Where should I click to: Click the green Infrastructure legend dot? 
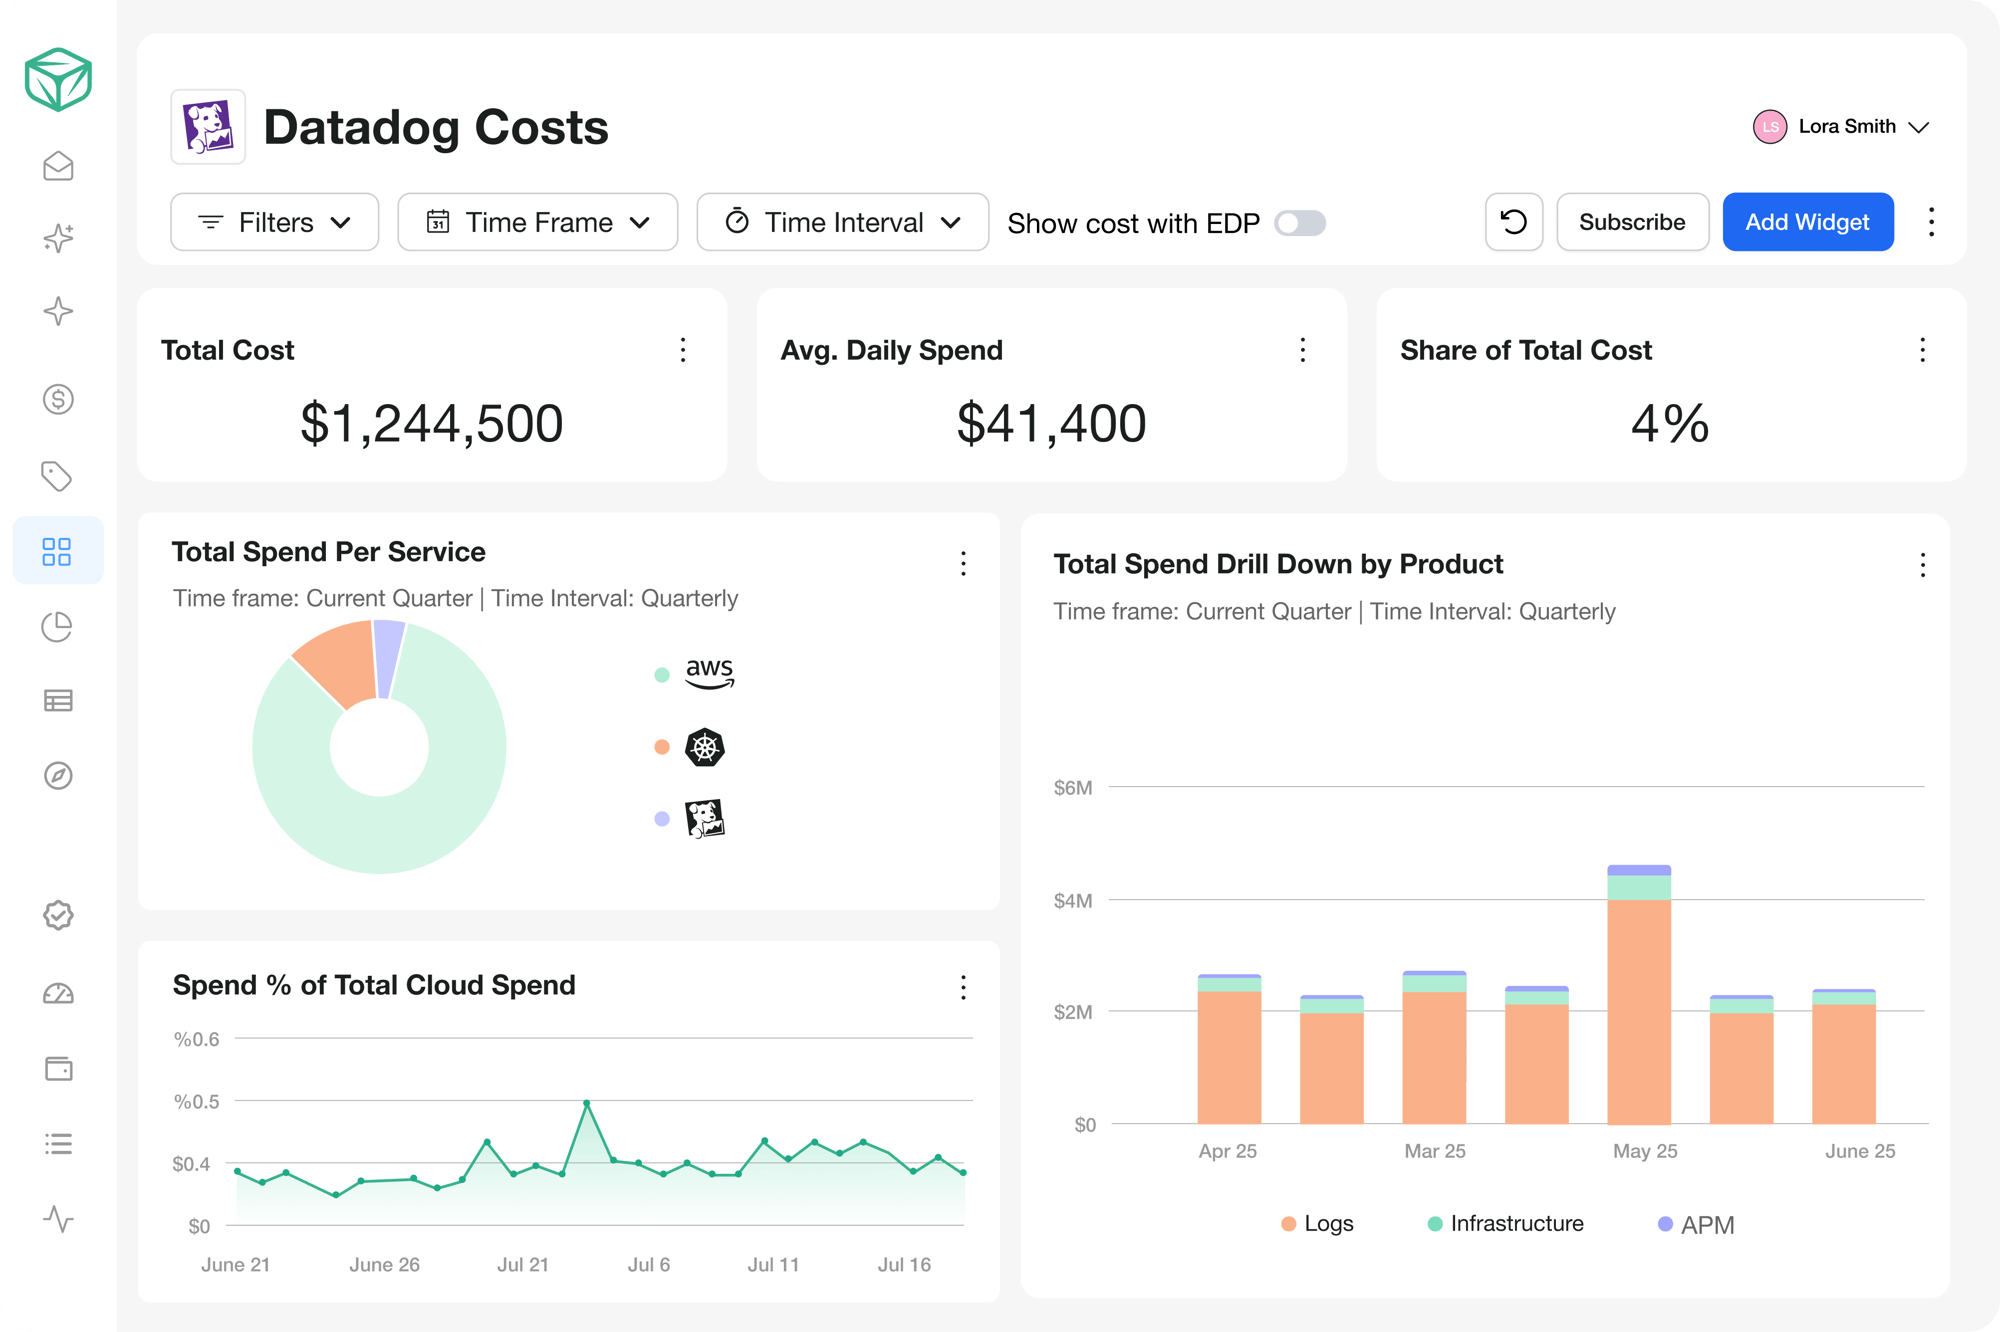click(x=1435, y=1224)
